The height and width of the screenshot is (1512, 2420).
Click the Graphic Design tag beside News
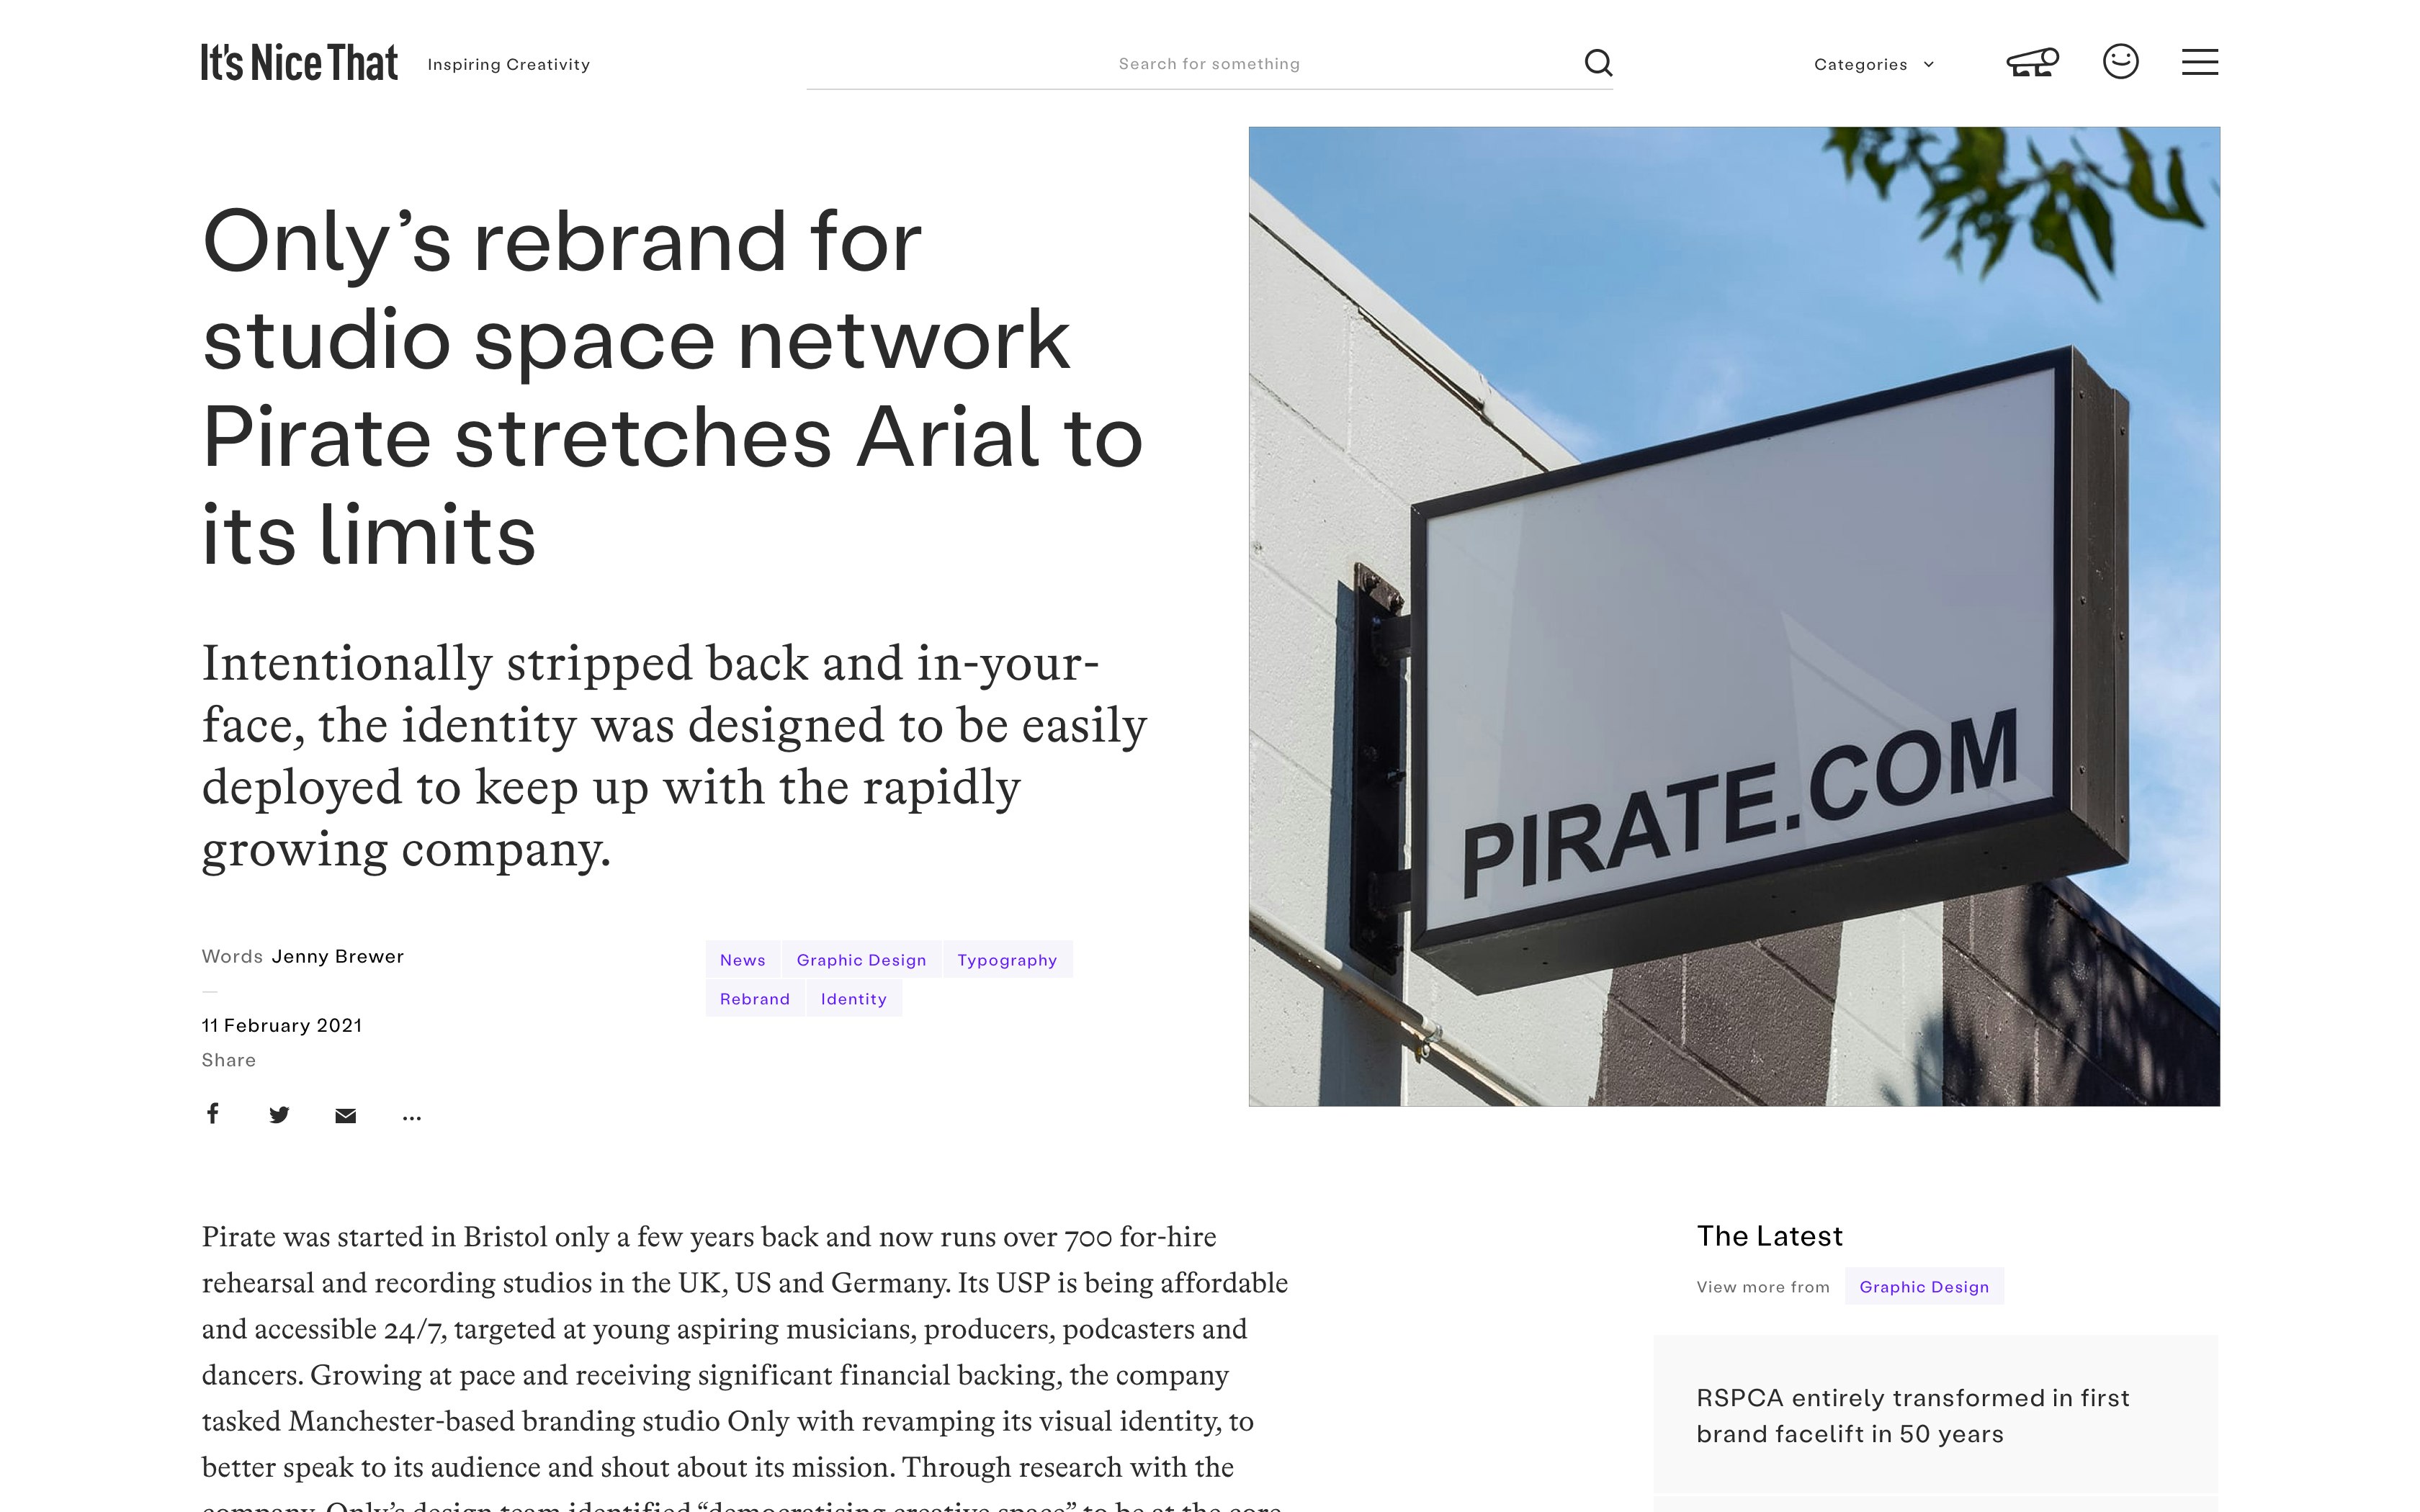[861, 960]
